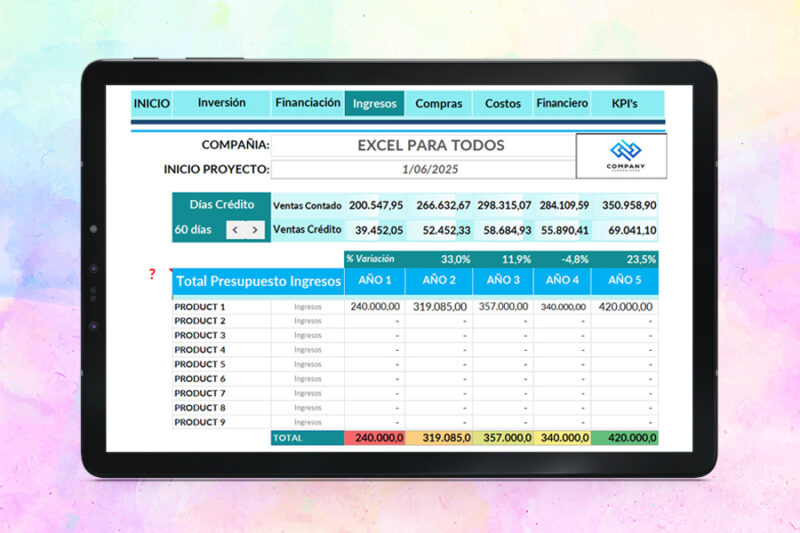
Task: Select Ventas Contado value 200.547,95
Action: [376, 206]
